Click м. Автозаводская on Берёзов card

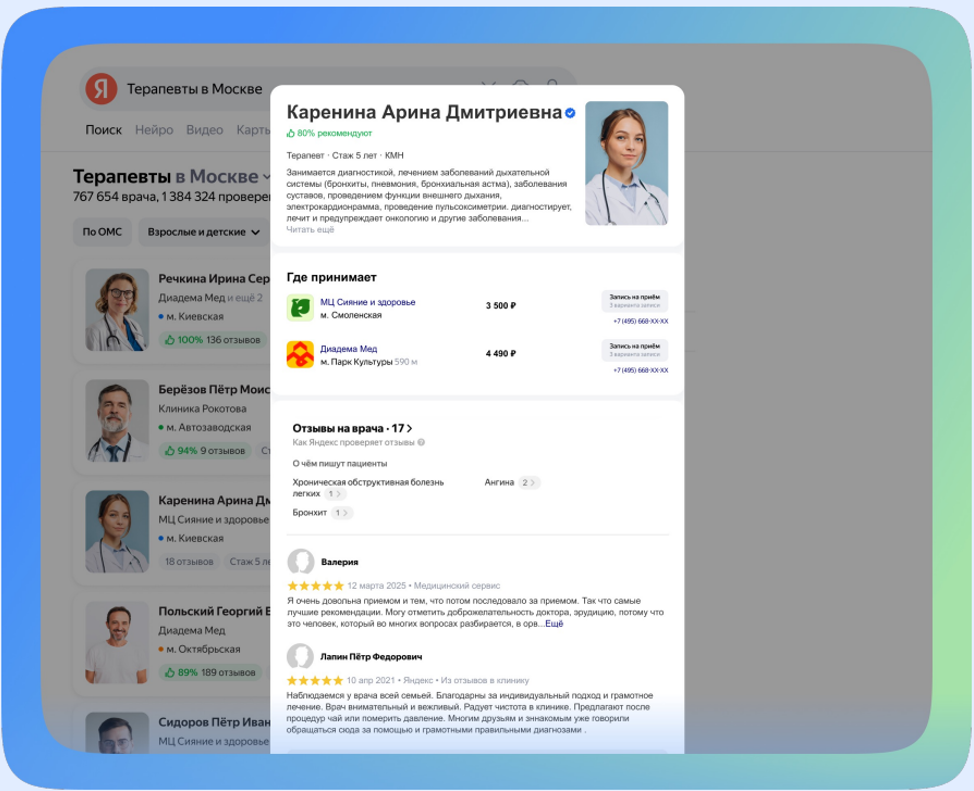coord(208,428)
